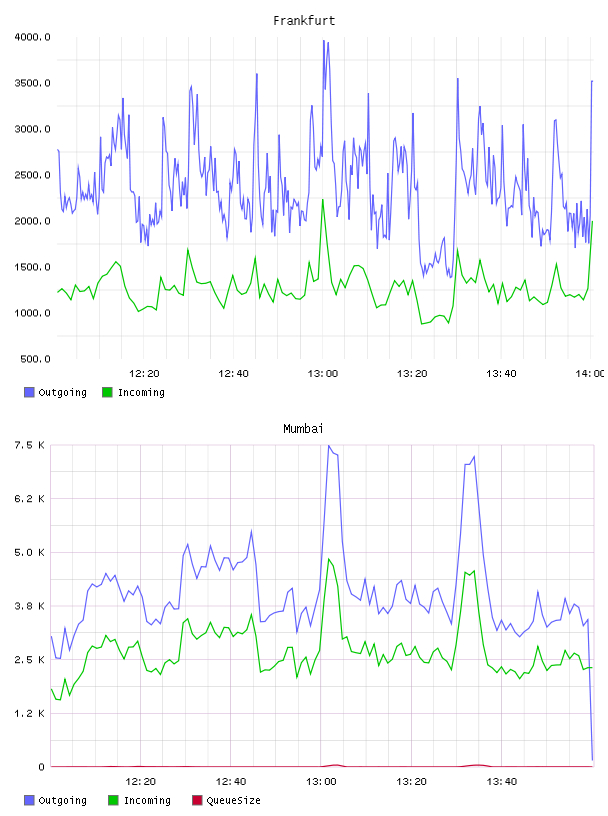Click the 12:20 time label on Mumbai chart
608x816 pixels.
(x=141, y=782)
